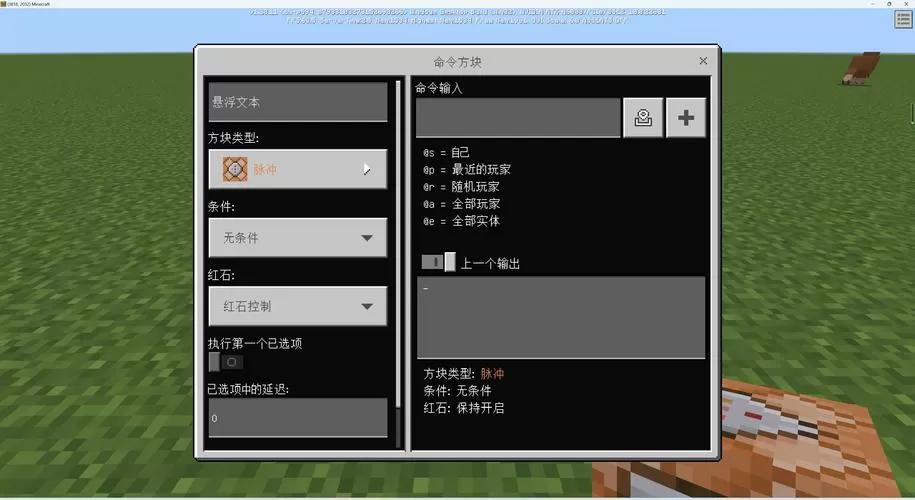This screenshot has width=915, height=500.
Task: Open the chat menu icon at top right
Action: pos(904,19)
